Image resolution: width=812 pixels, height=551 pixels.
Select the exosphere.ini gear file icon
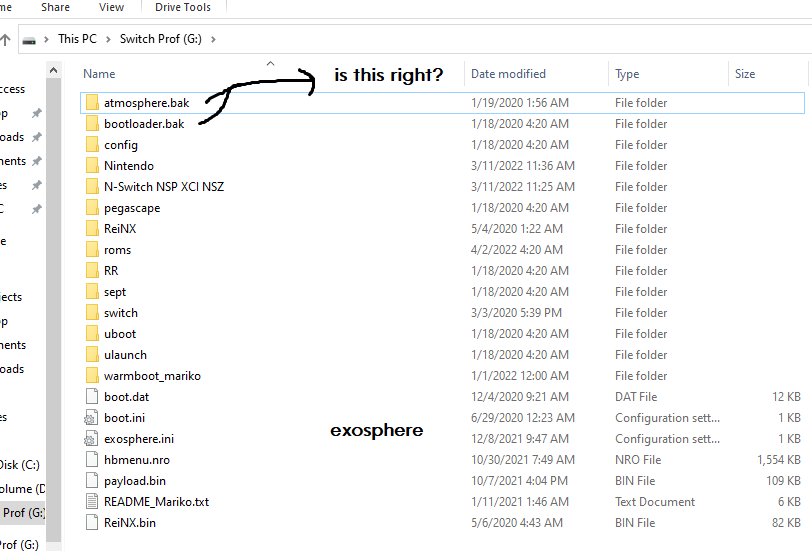[x=91, y=439]
